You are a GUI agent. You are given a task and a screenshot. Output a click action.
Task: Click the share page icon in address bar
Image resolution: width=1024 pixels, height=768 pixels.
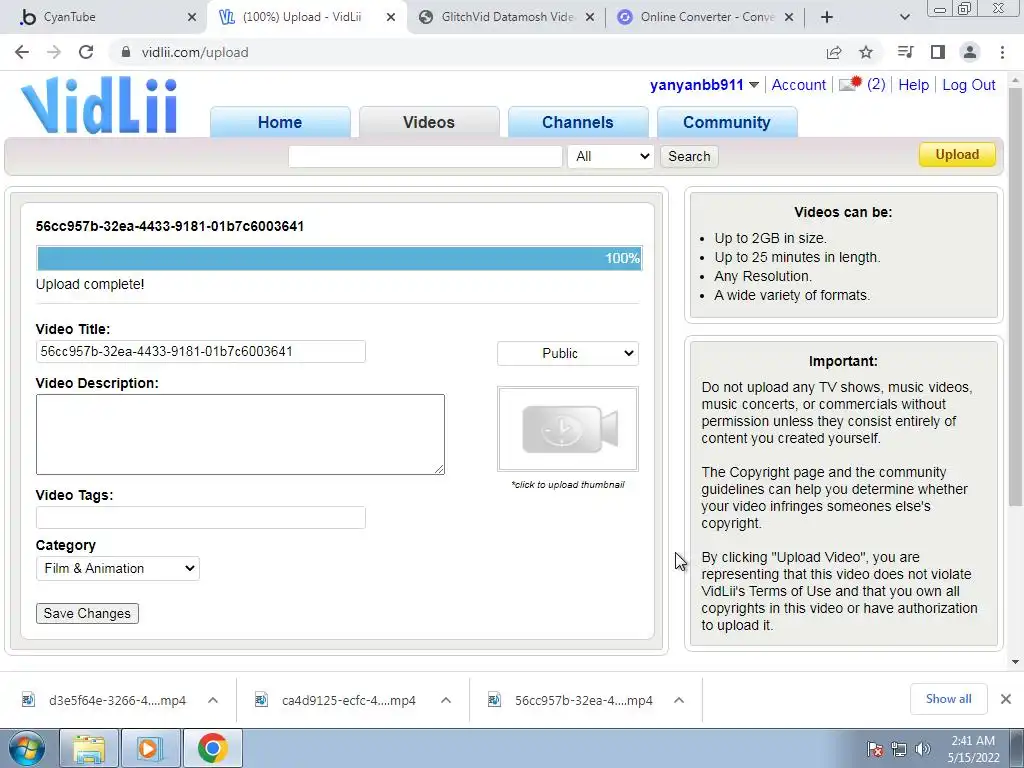[x=834, y=52]
